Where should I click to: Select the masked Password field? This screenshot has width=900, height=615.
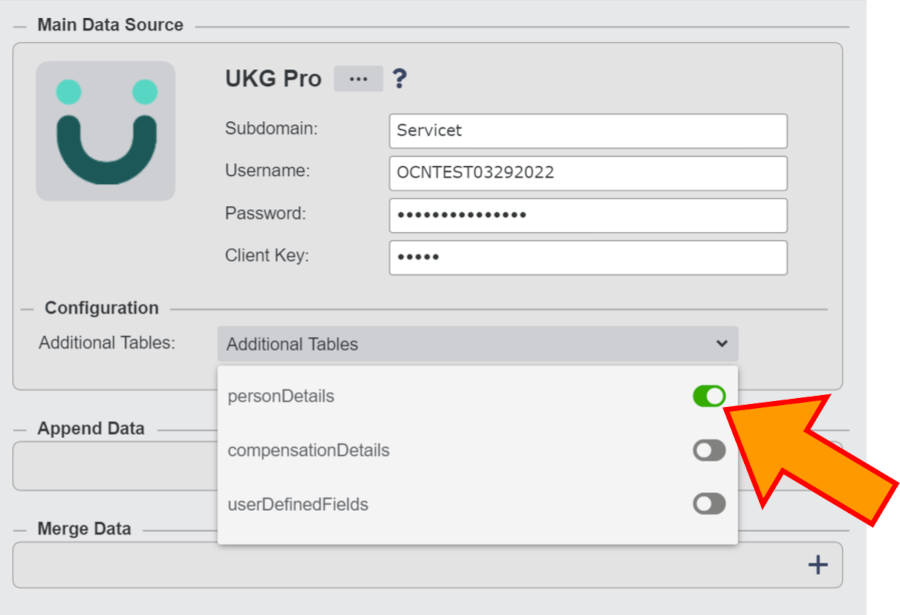[x=588, y=215]
